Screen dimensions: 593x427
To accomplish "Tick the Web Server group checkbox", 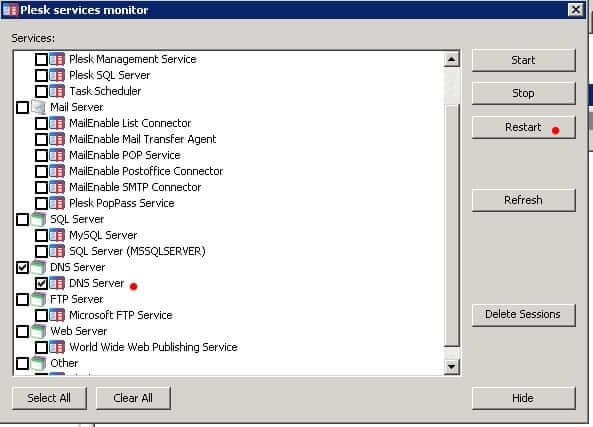I will click(x=22, y=331).
